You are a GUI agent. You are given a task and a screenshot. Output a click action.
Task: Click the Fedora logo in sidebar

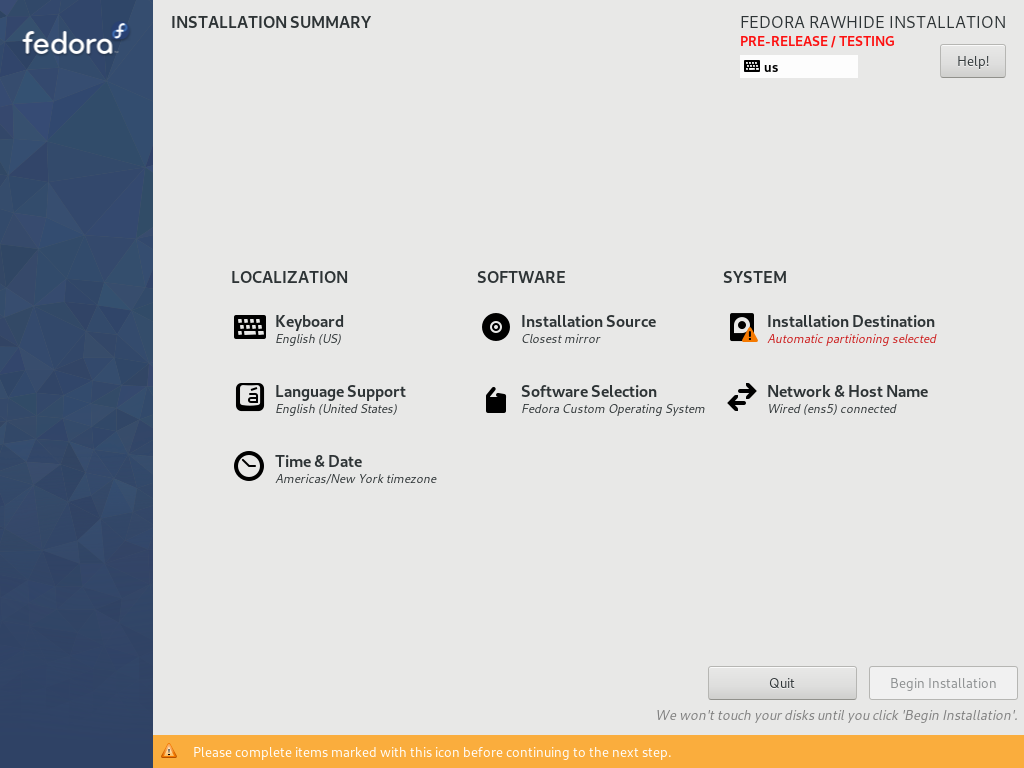pyautogui.click(x=75, y=40)
